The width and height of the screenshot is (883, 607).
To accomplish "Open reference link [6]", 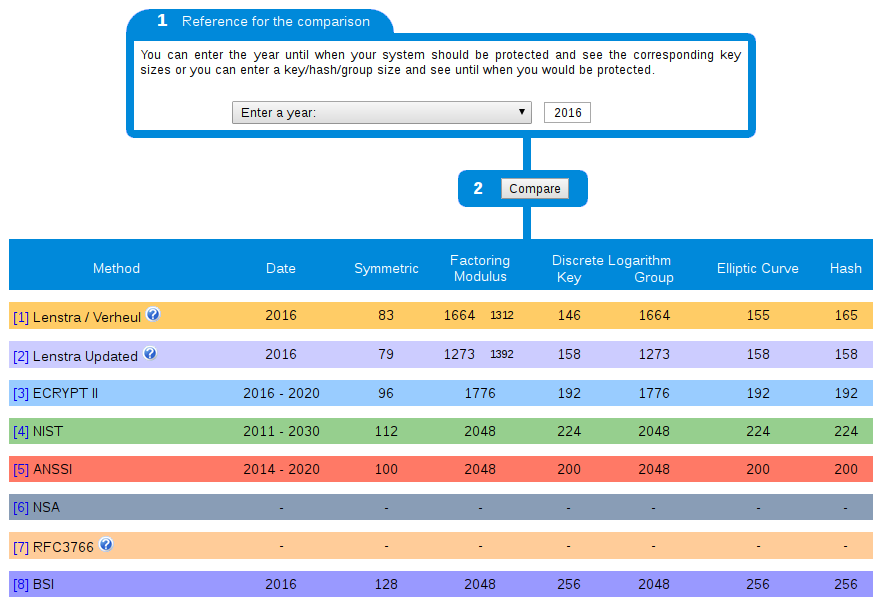I will (x=21, y=508).
